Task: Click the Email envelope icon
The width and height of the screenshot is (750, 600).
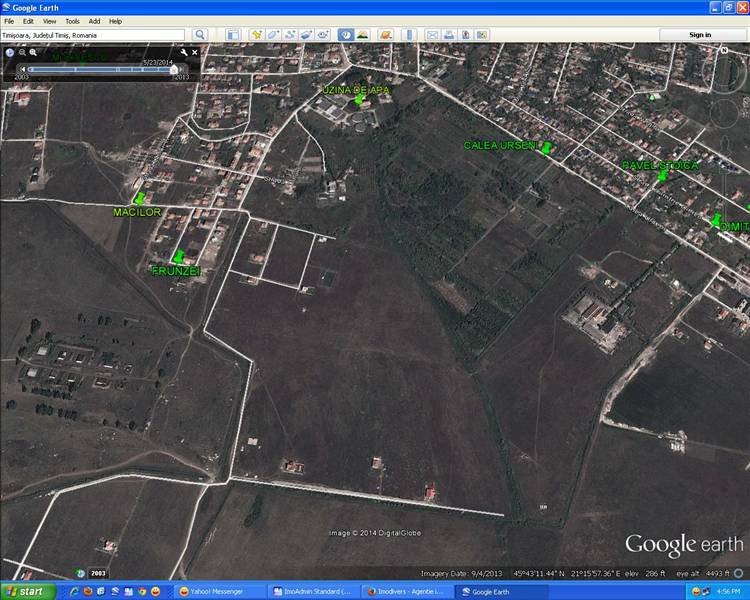Action: 432,35
